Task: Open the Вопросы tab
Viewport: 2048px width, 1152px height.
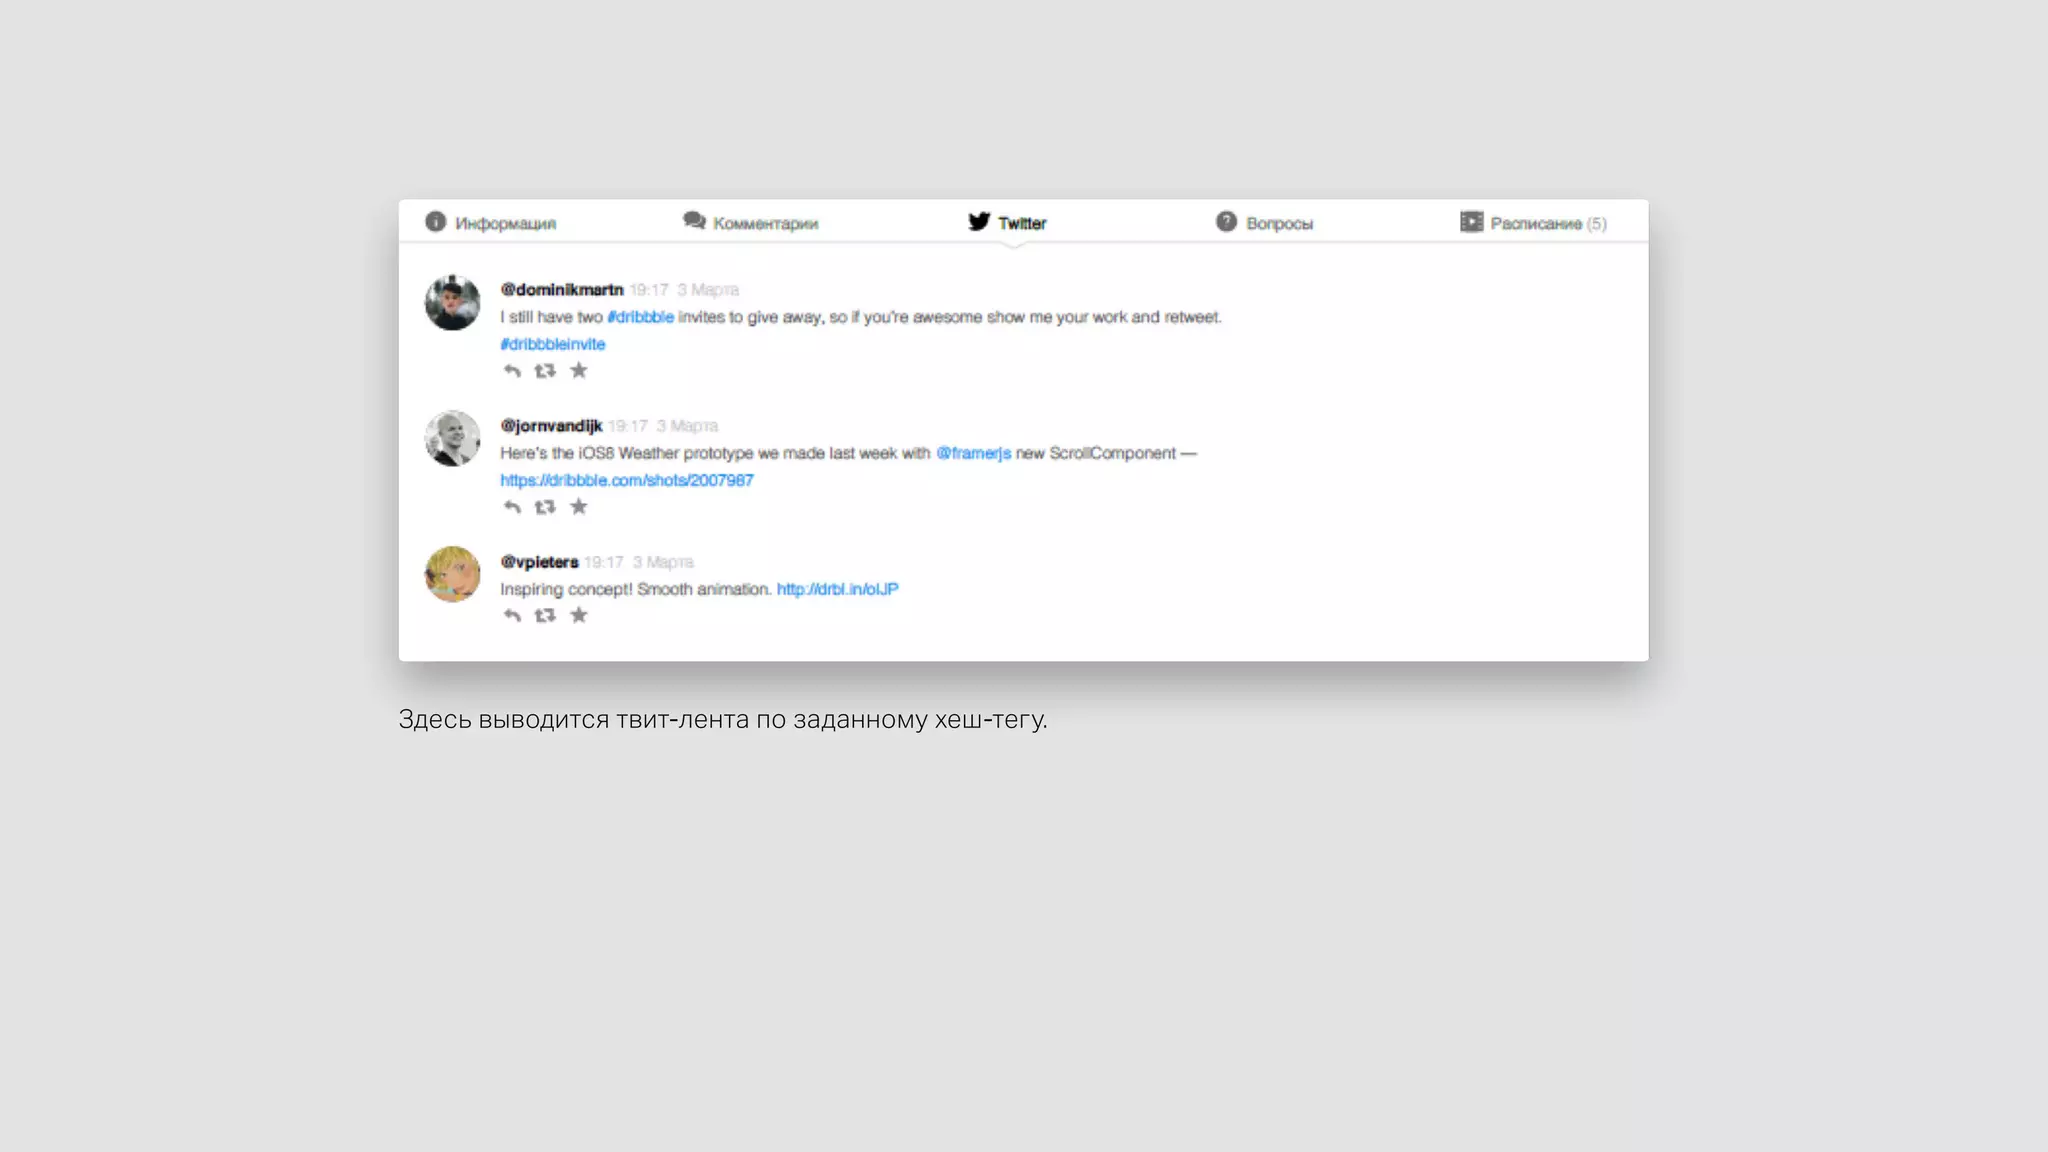Action: click(x=1265, y=223)
